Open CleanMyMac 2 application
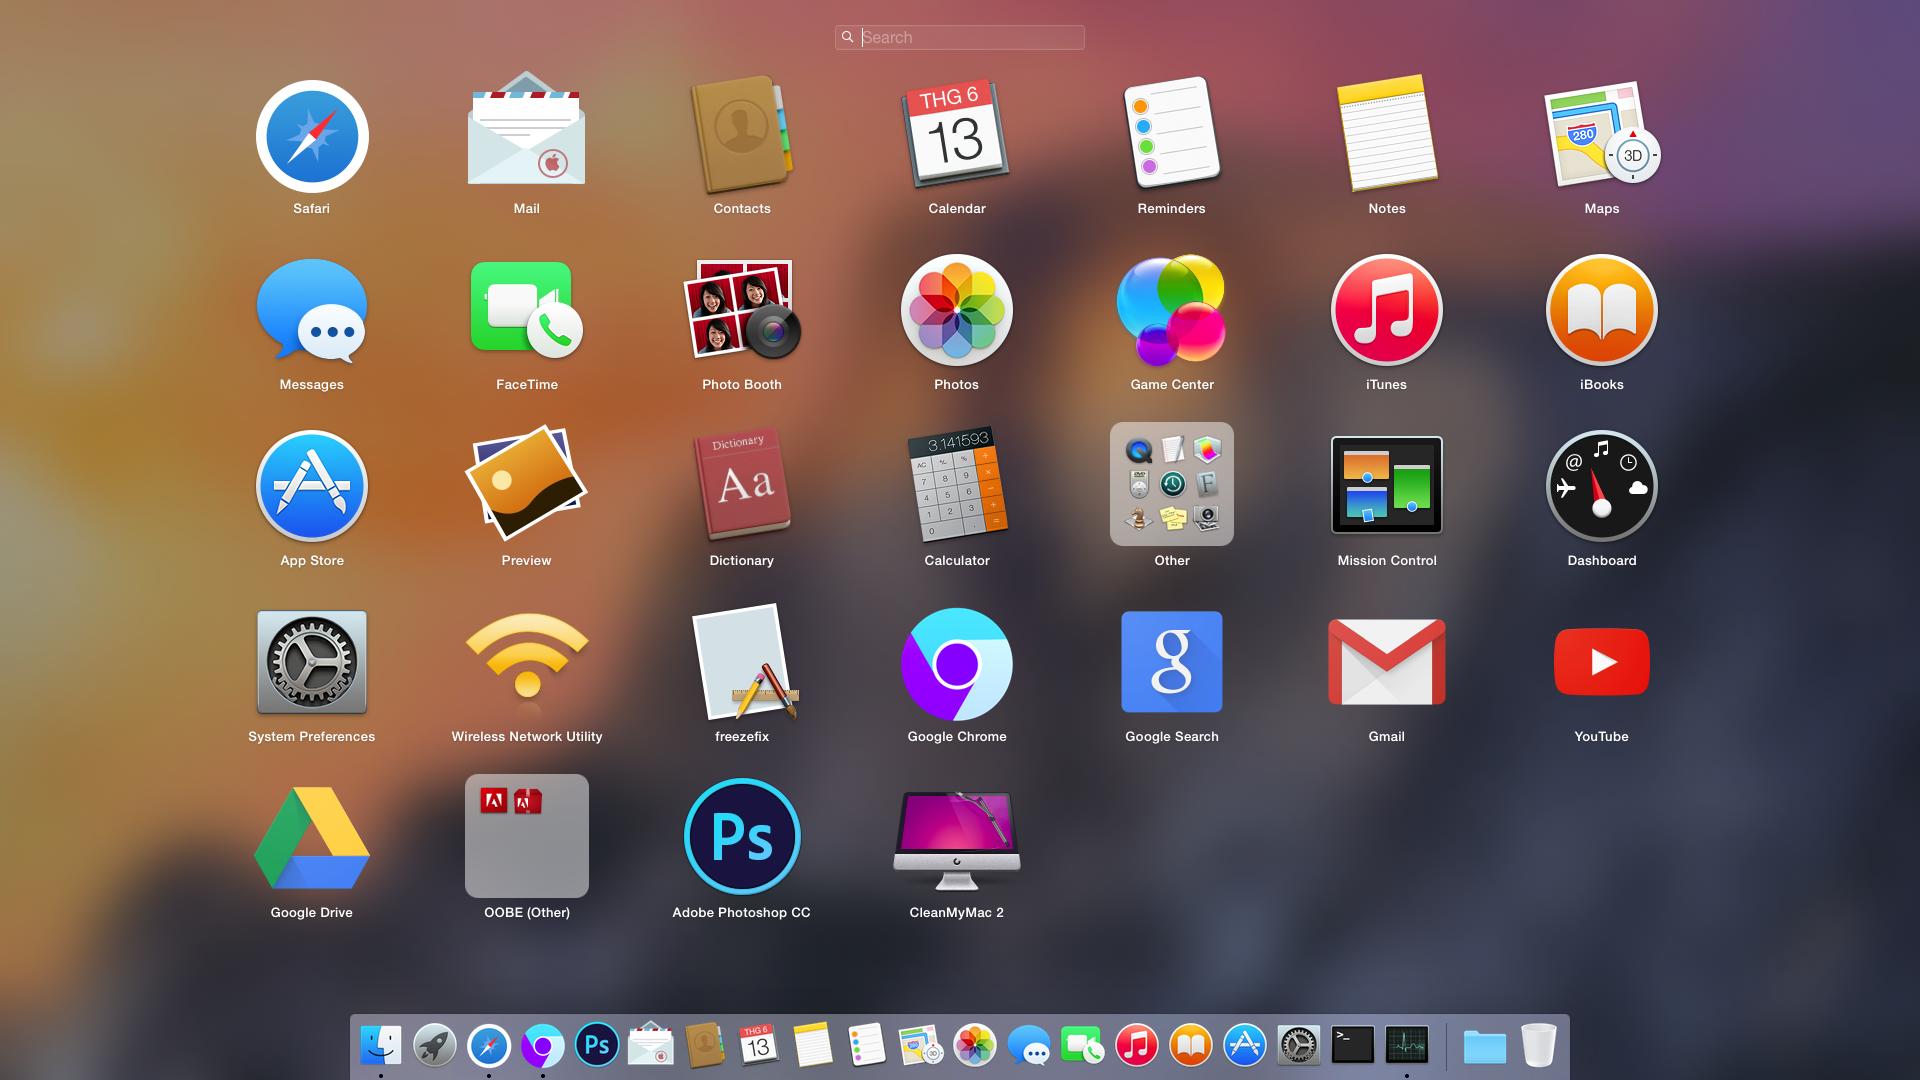The image size is (1920, 1080). pos(957,838)
